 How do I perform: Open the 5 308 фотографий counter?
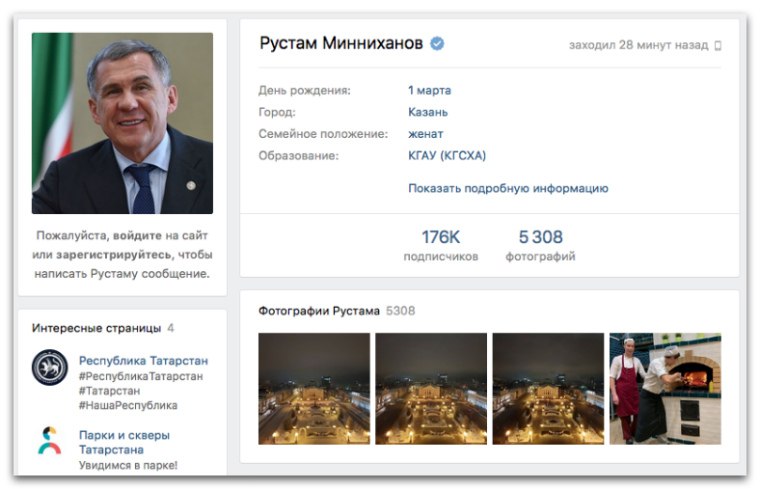(540, 245)
